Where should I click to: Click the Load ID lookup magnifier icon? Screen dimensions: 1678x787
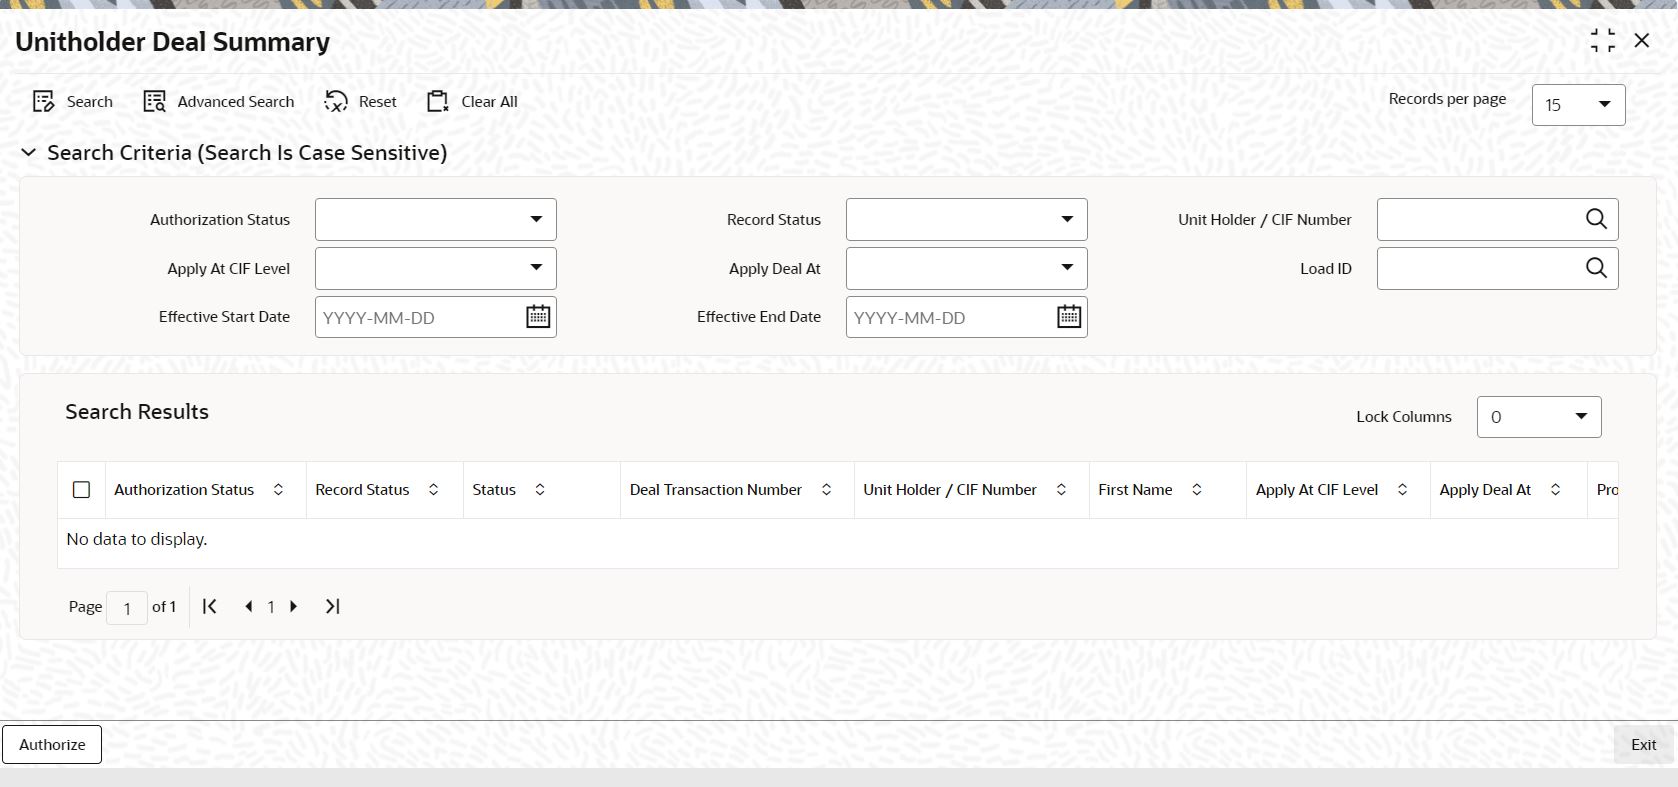pos(1596,268)
